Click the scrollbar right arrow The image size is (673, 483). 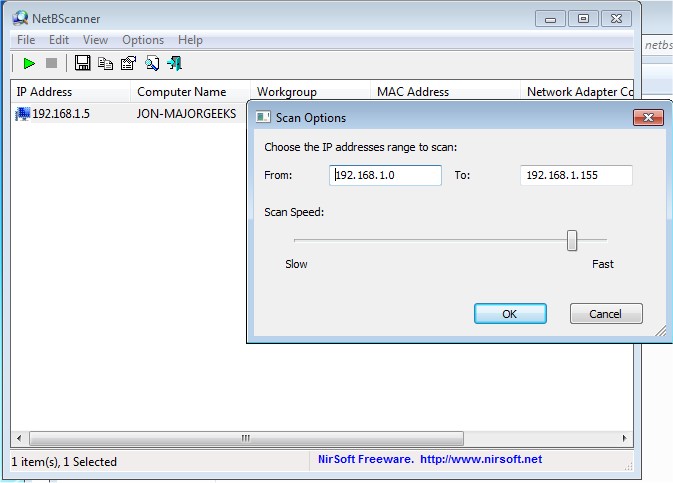pyautogui.click(x=624, y=438)
